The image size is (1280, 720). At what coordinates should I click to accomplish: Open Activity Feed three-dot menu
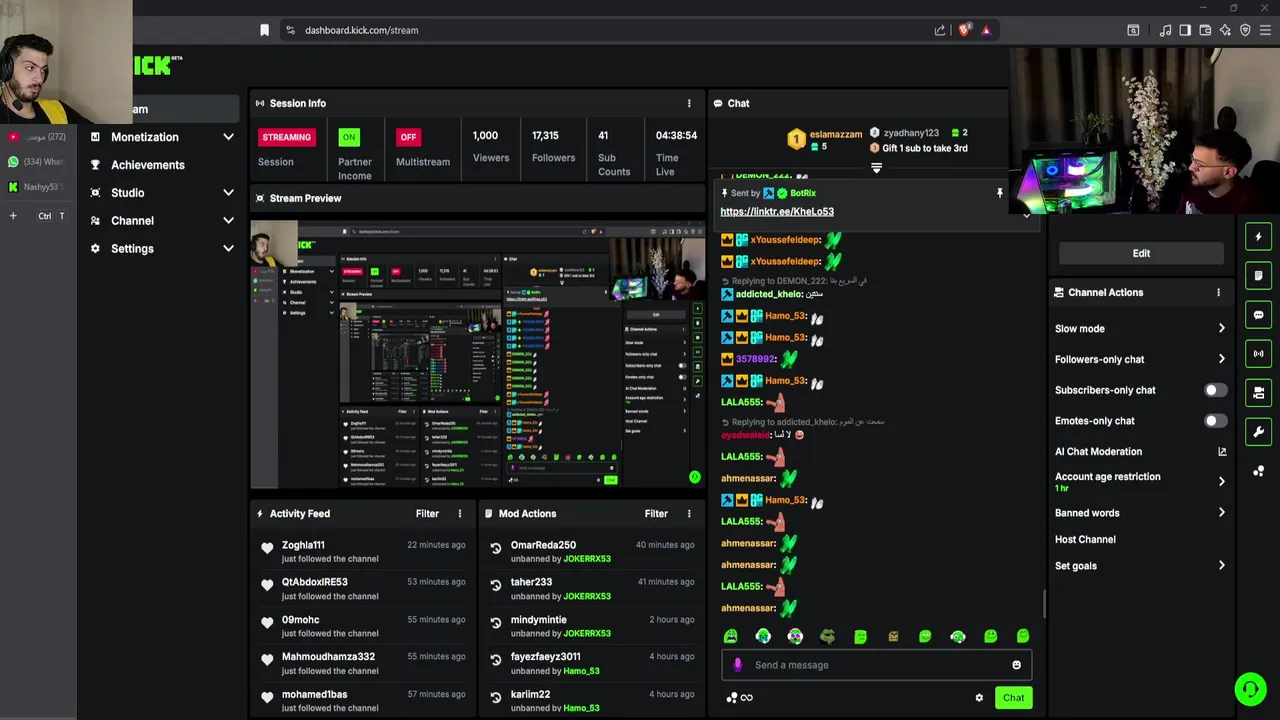tap(460, 514)
